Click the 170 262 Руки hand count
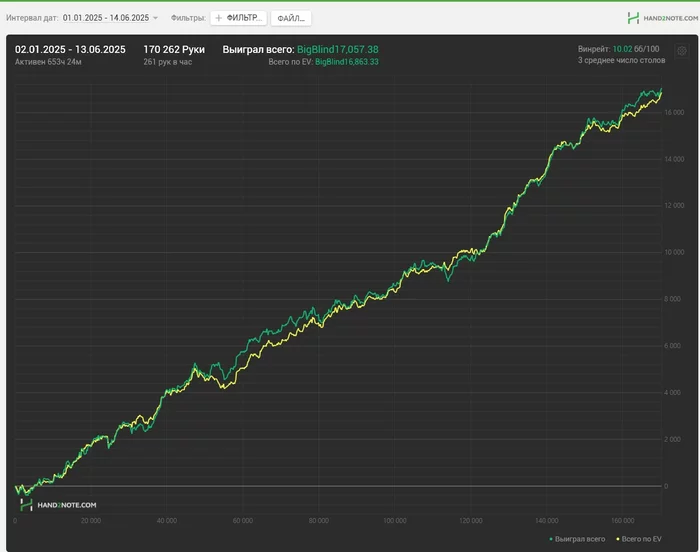 point(174,50)
